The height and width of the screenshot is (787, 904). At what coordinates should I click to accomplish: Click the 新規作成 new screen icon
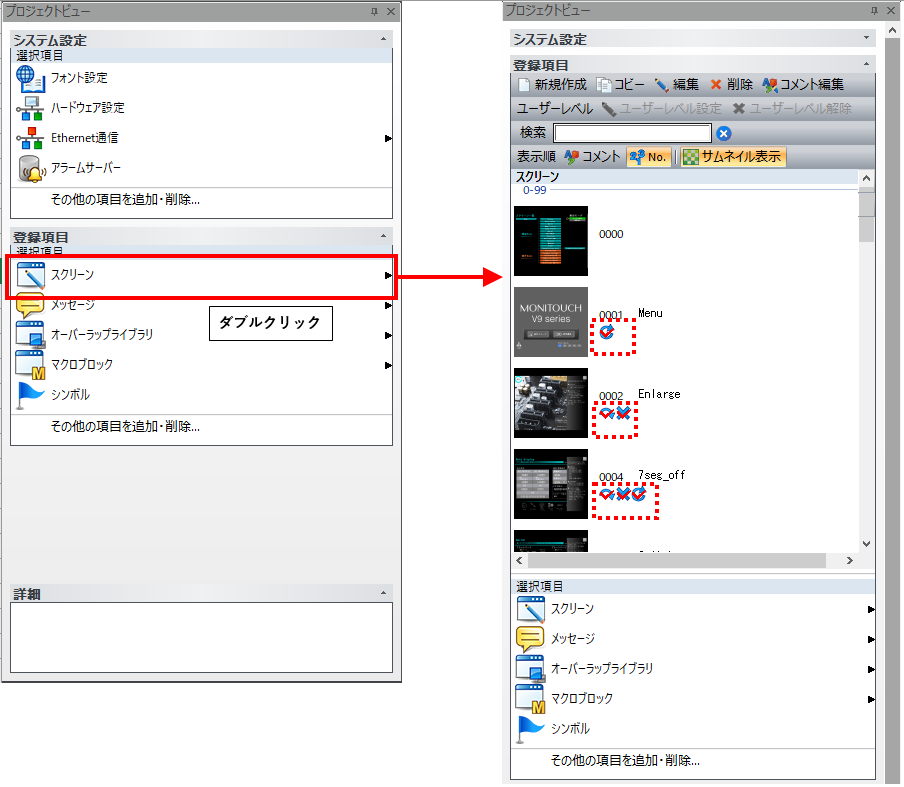point(525,85)
